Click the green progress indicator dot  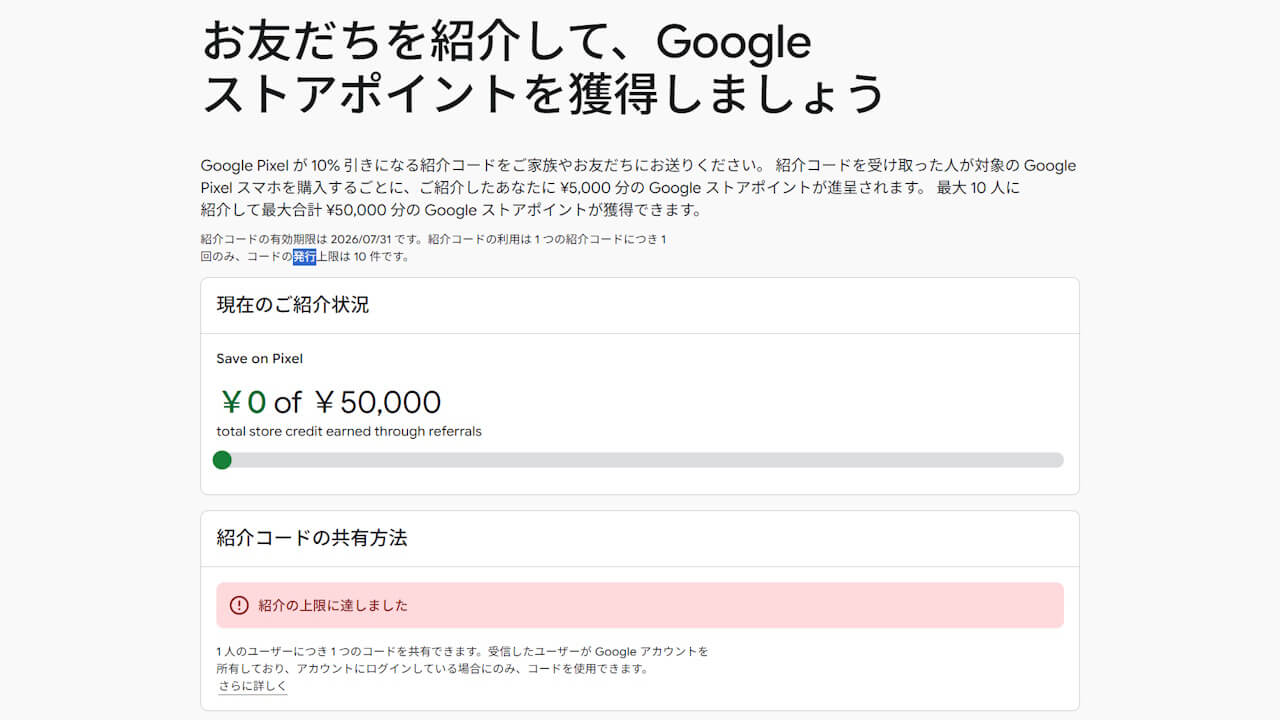coord(222,460)
